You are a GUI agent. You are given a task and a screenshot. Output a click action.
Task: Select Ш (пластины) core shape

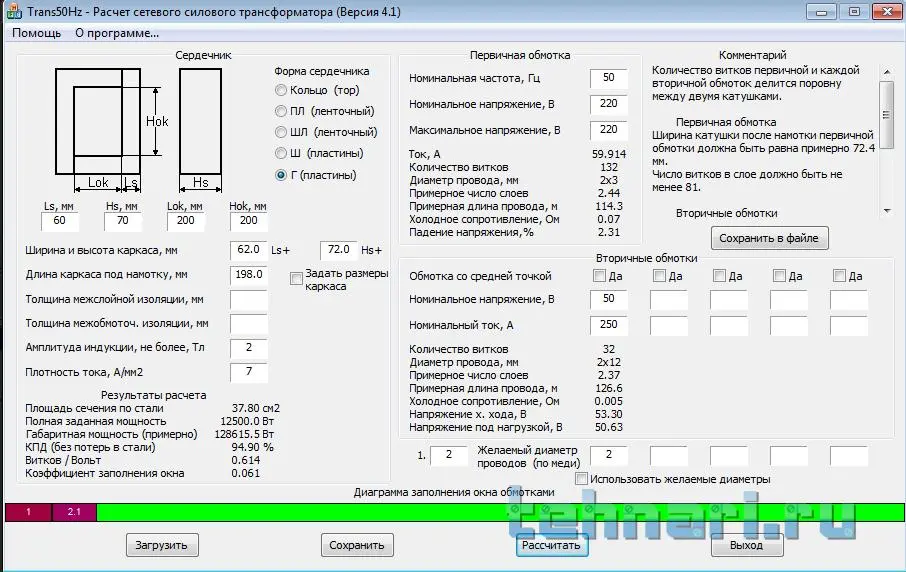click(281, 154)
